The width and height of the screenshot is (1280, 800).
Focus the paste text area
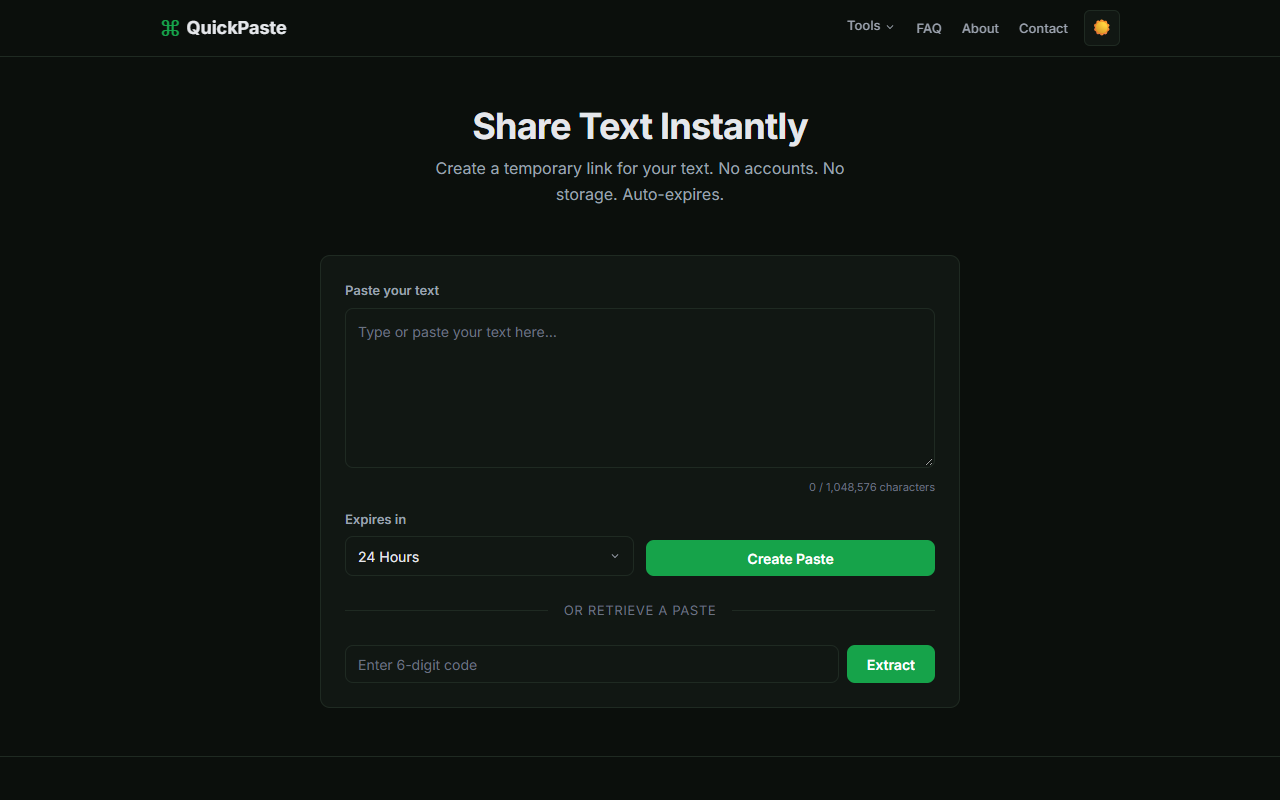[640, 388]
